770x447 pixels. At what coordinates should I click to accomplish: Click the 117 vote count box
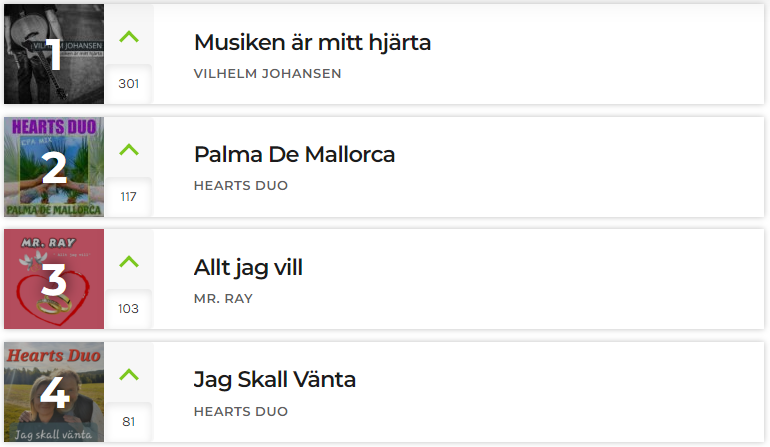click(129, 196)
